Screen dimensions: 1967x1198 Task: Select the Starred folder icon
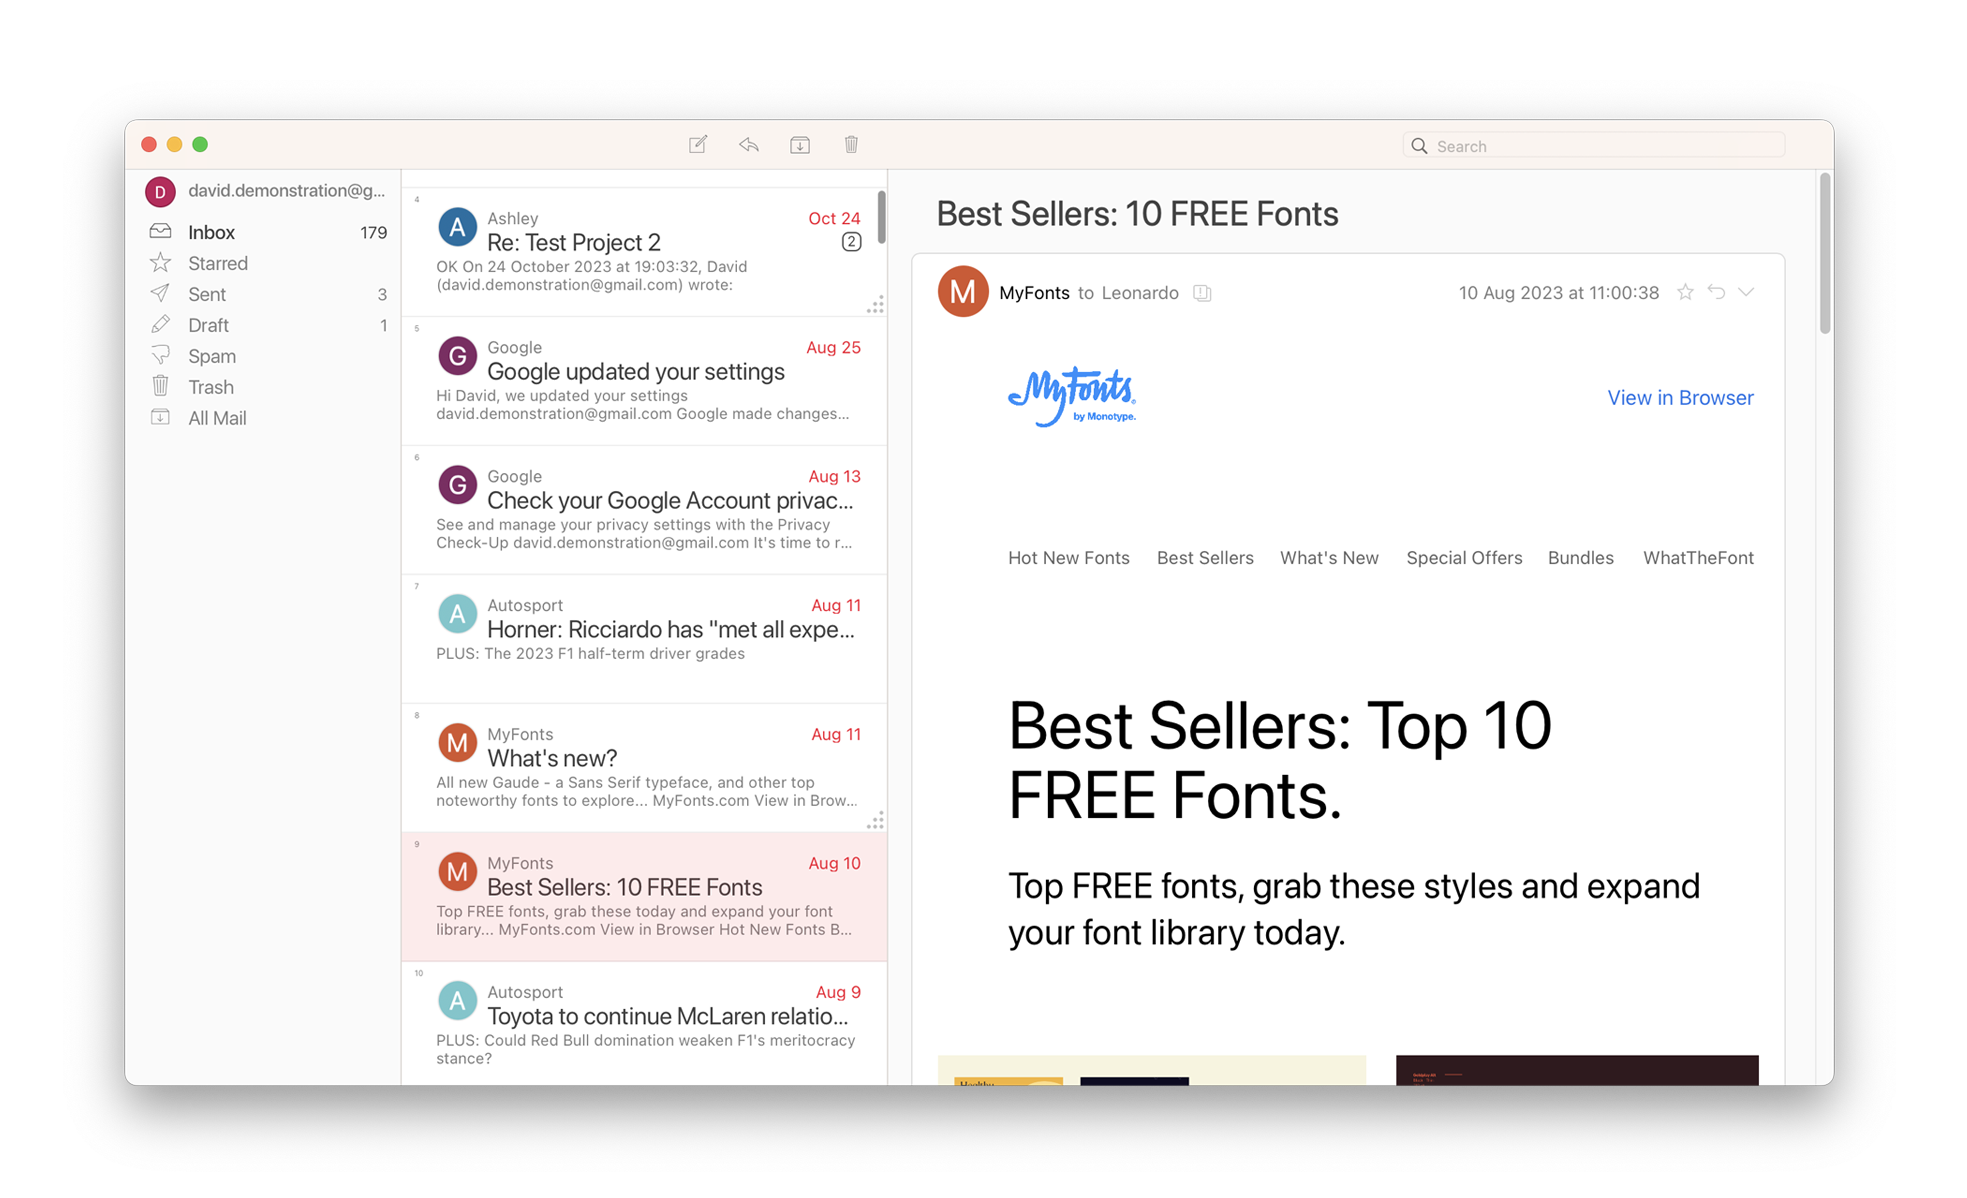pos(162,263)
